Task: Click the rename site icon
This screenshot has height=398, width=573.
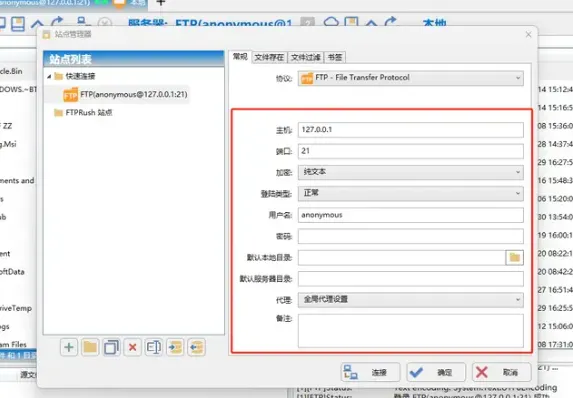Action: coord(154,347)
